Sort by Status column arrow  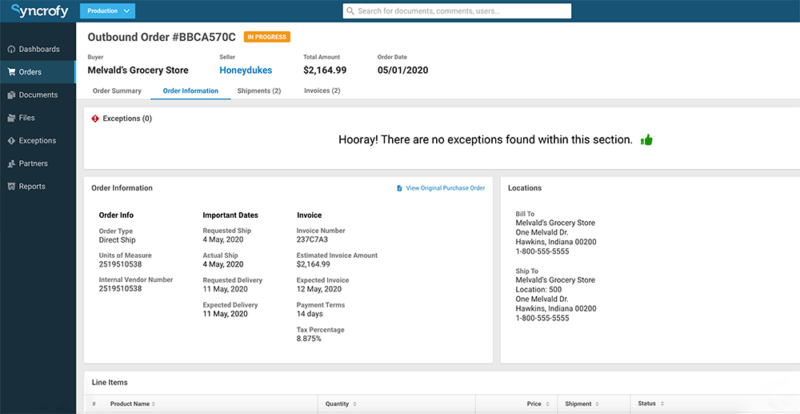(x=662, y=404)
